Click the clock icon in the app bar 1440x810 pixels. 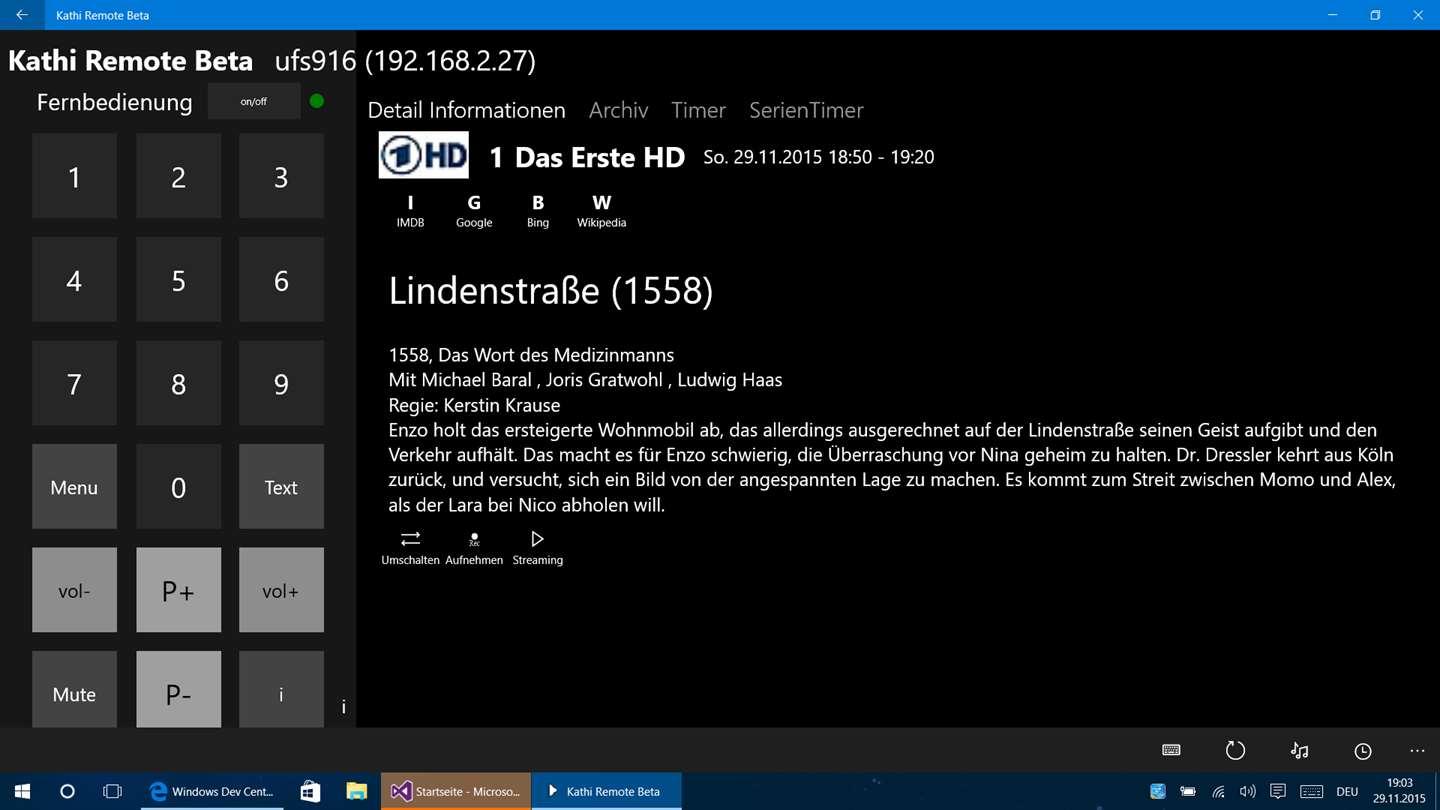tap(1363, 750)
